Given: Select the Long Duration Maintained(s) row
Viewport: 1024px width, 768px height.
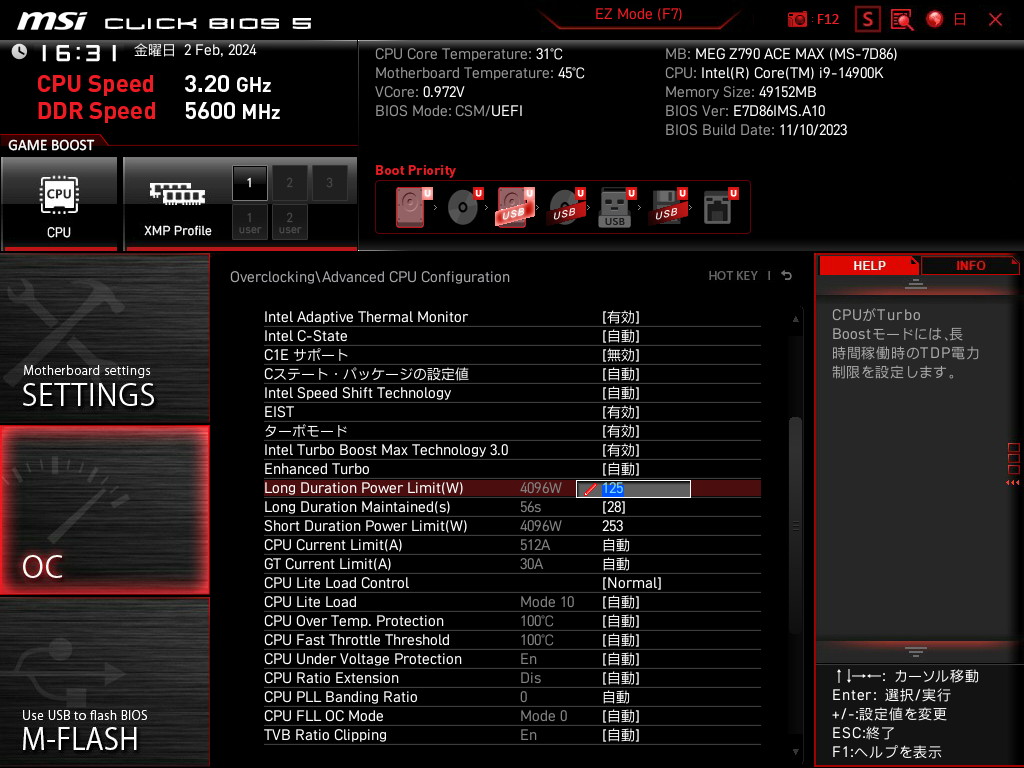Looking at the screenshot, I should 512,507.
